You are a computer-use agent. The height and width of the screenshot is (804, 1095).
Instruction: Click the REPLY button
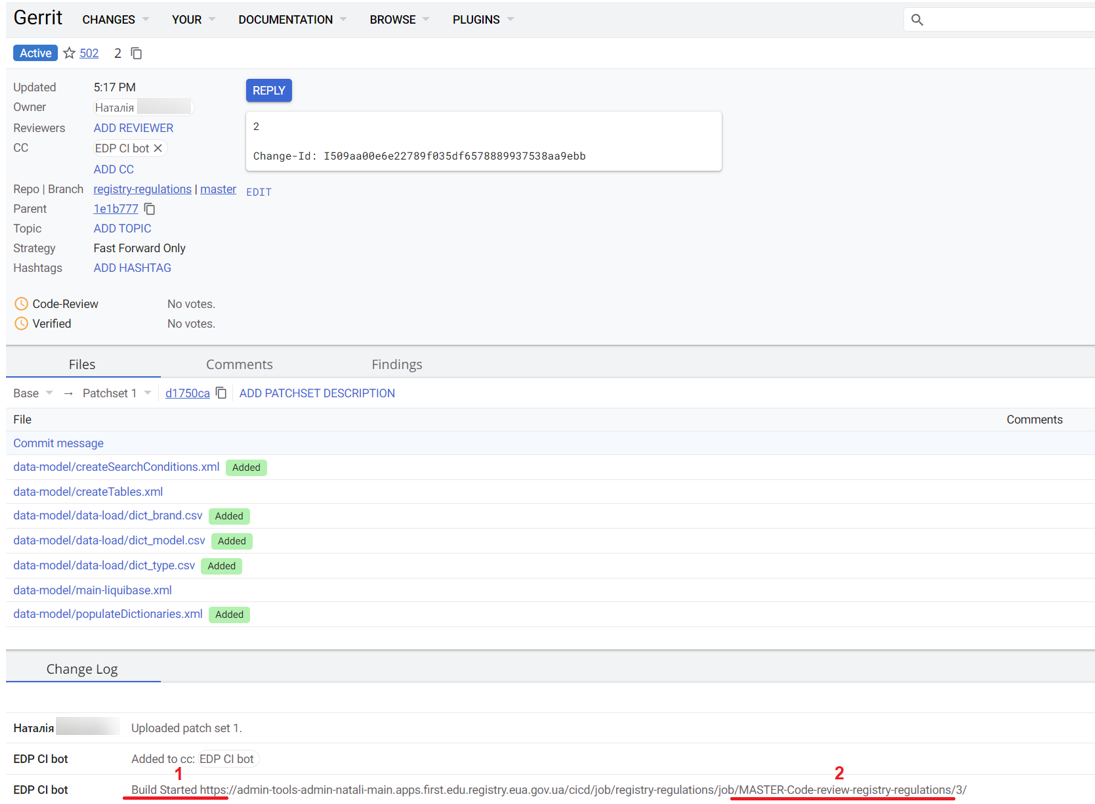coord(268,90)
